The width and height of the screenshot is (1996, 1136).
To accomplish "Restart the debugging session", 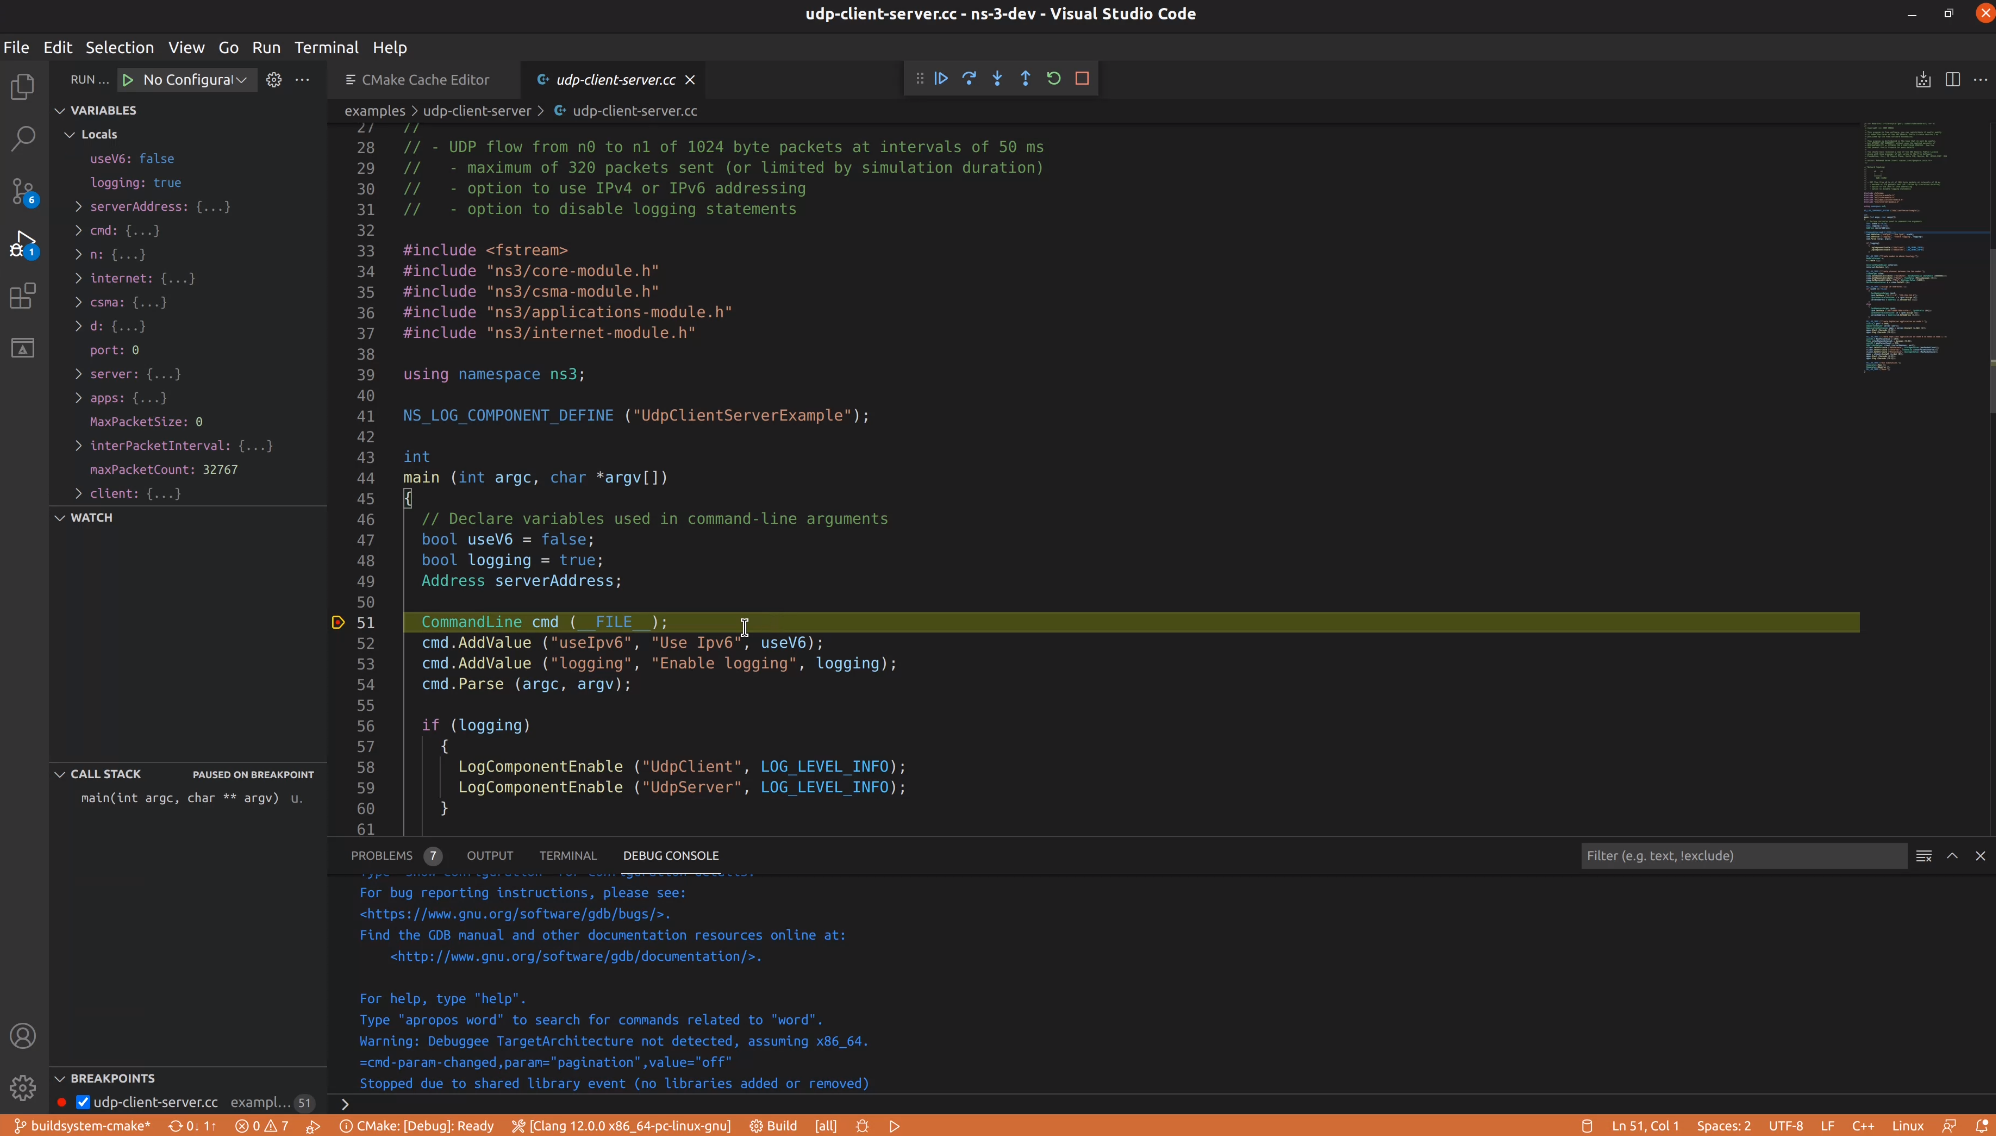I will 1053,79.
